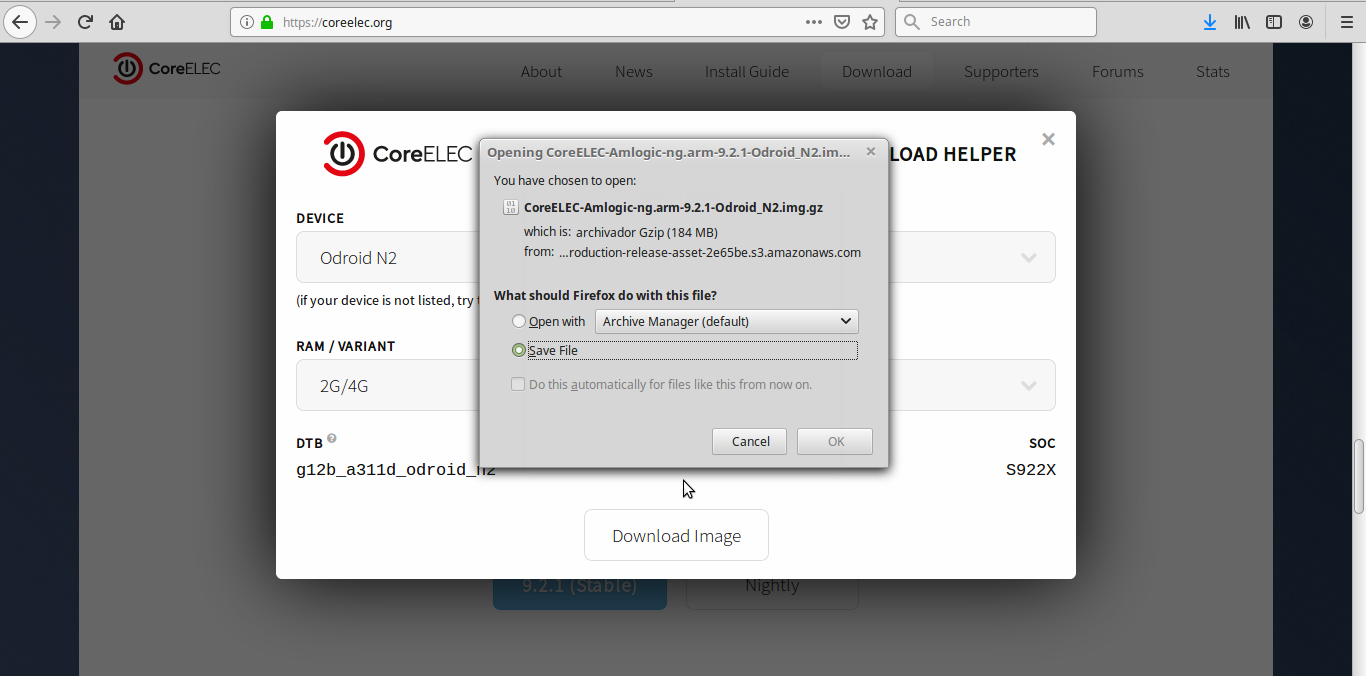Go to the Firefox home page
Screen dimensions: 1366x676
[x=117, y=22]
